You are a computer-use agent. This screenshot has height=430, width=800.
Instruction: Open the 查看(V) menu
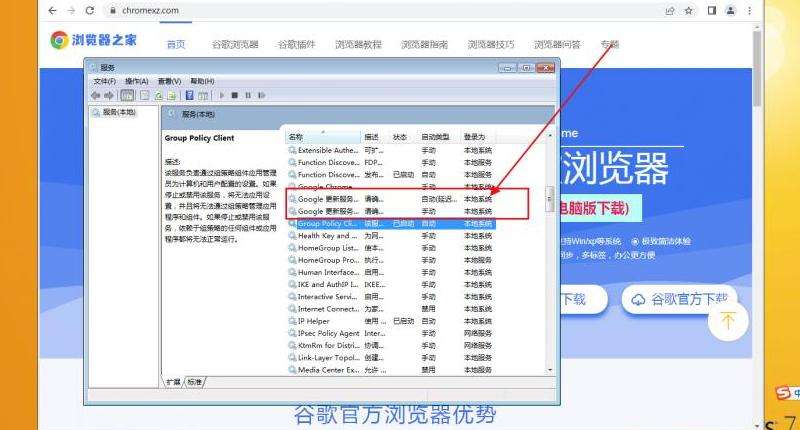(169, 81)
